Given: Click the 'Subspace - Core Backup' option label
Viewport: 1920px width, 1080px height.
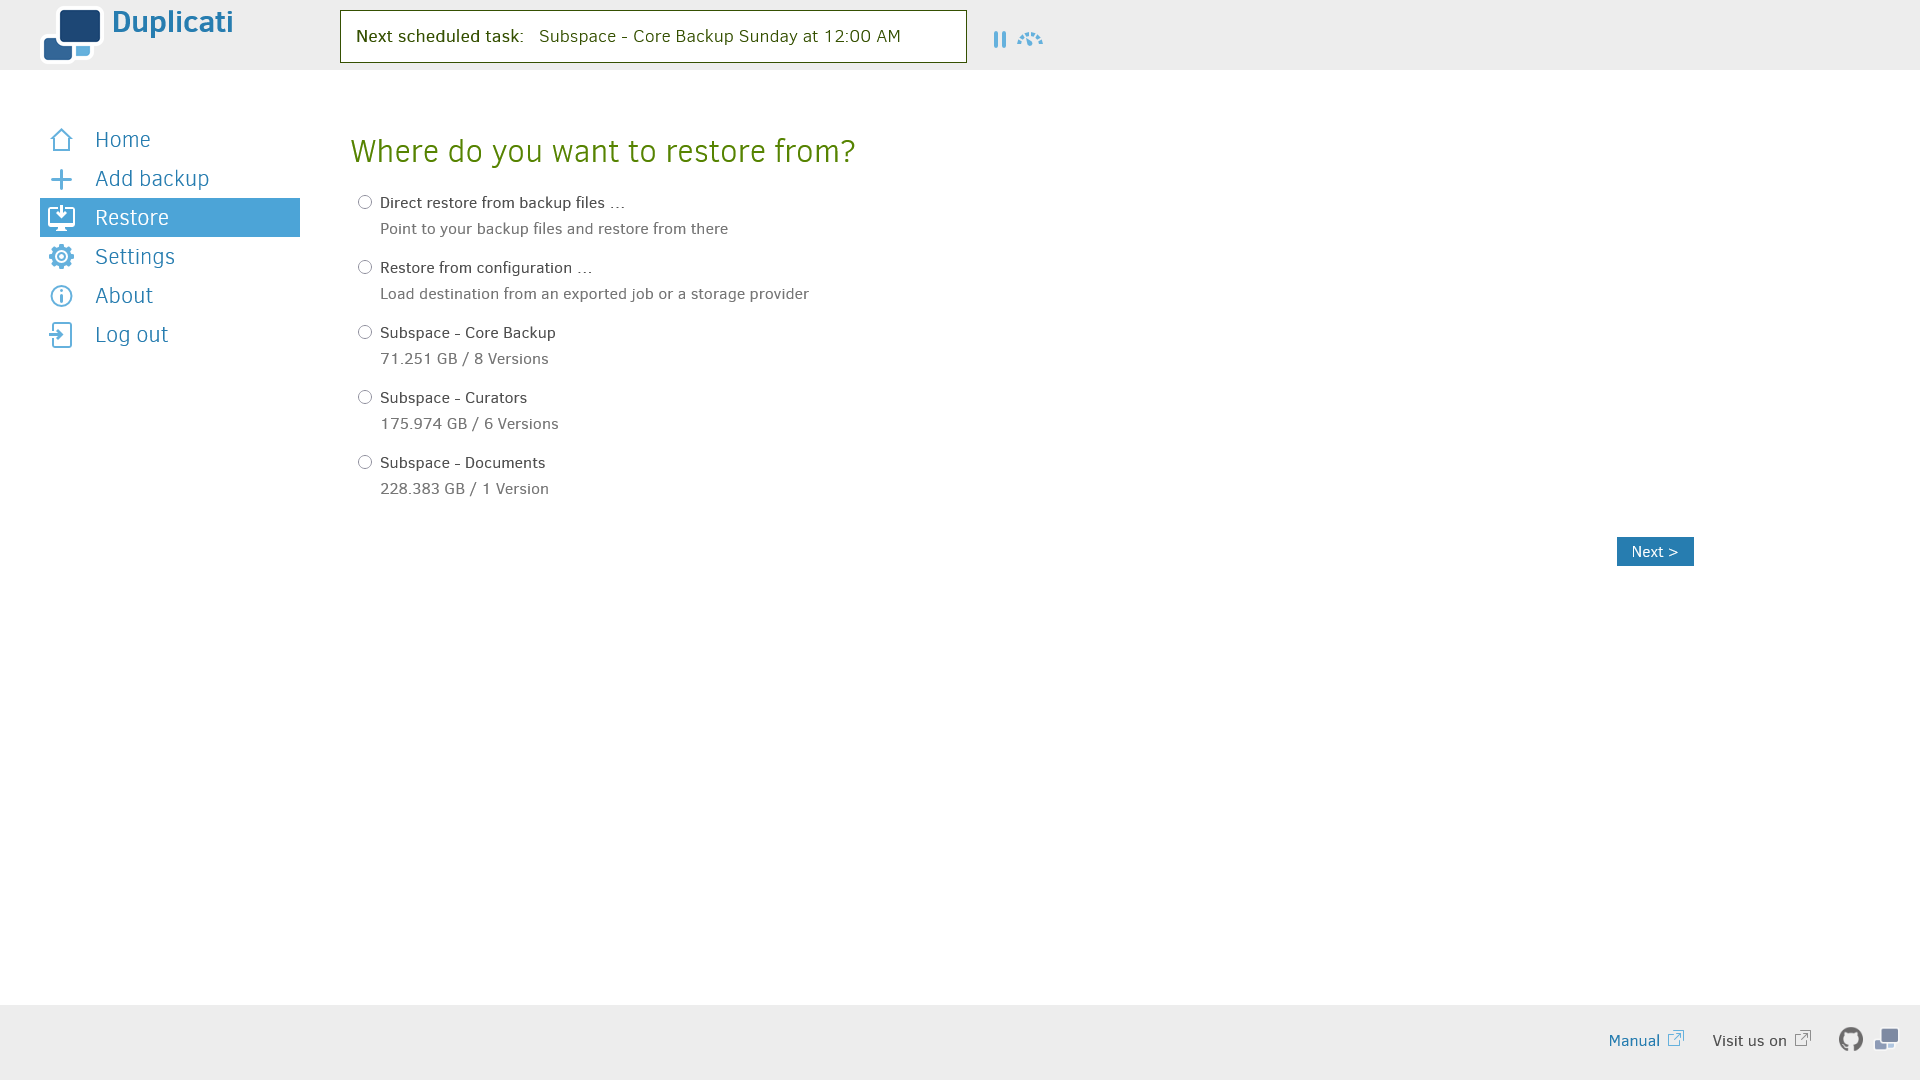Looking at the screenshot, I should (x=468, y=333).
